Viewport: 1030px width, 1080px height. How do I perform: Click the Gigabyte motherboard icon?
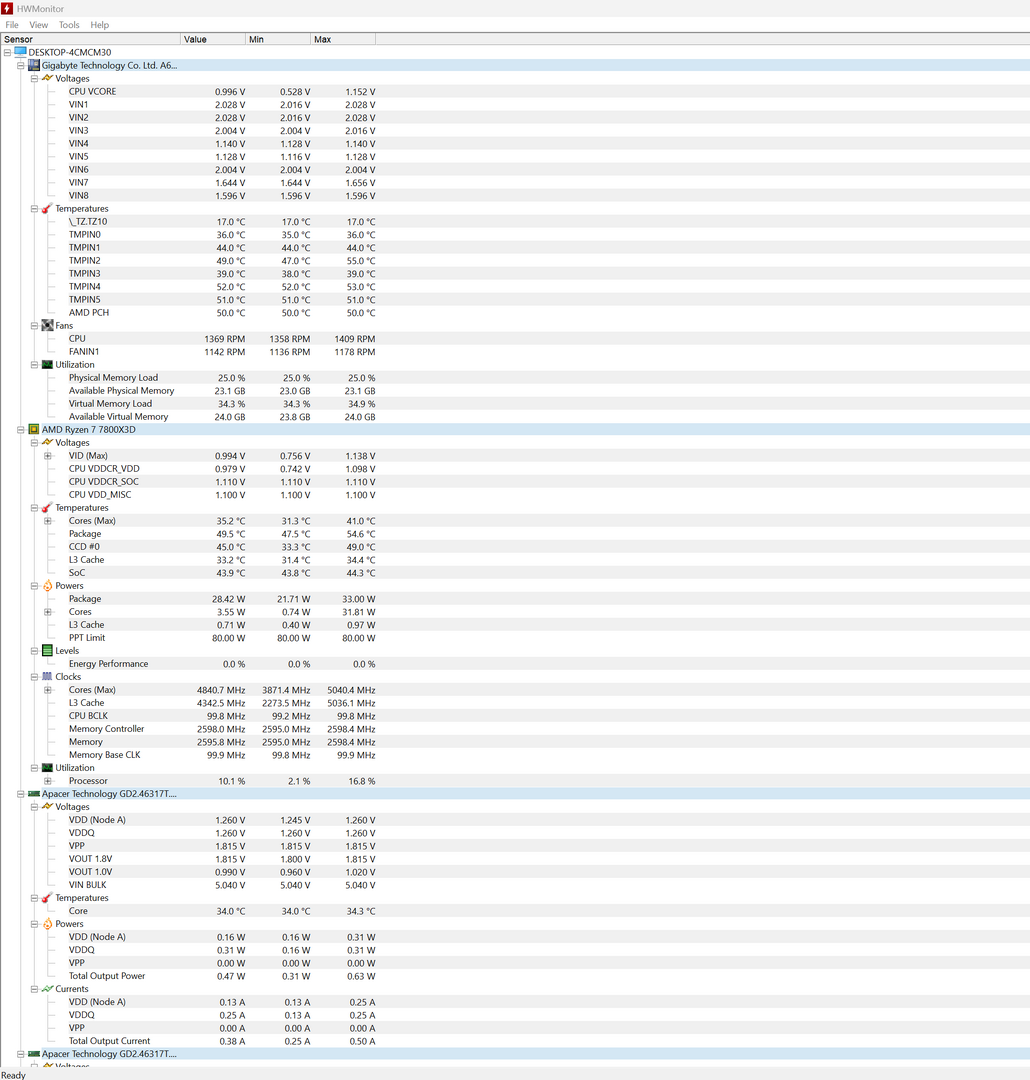pos(34,65)
